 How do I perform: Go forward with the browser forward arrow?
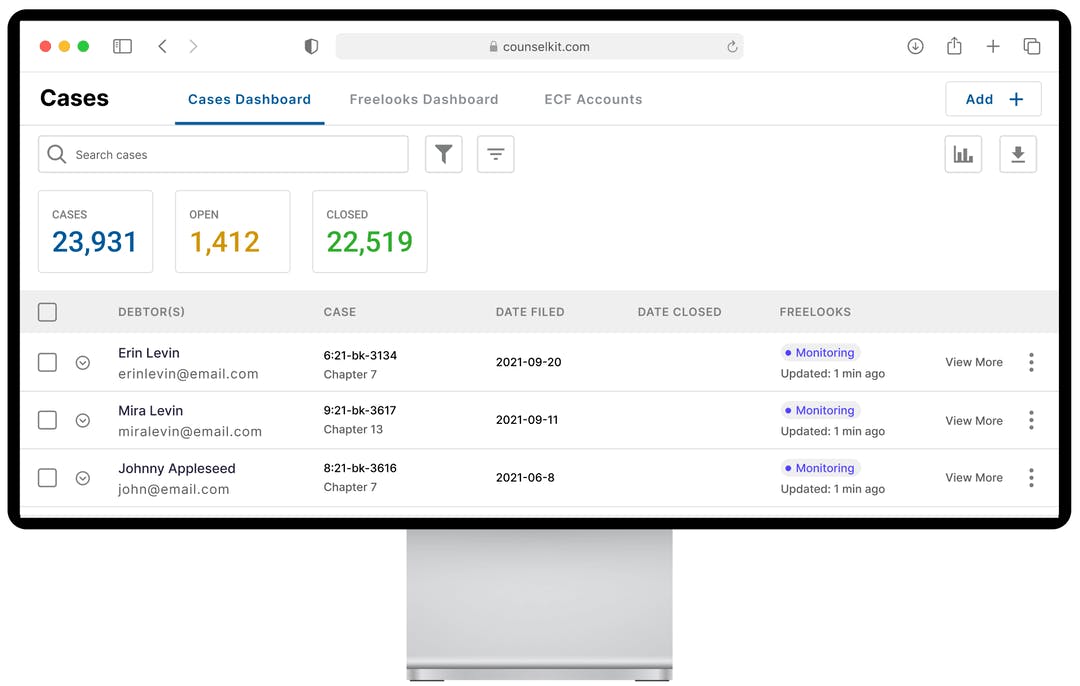click(x=194, y=46)
